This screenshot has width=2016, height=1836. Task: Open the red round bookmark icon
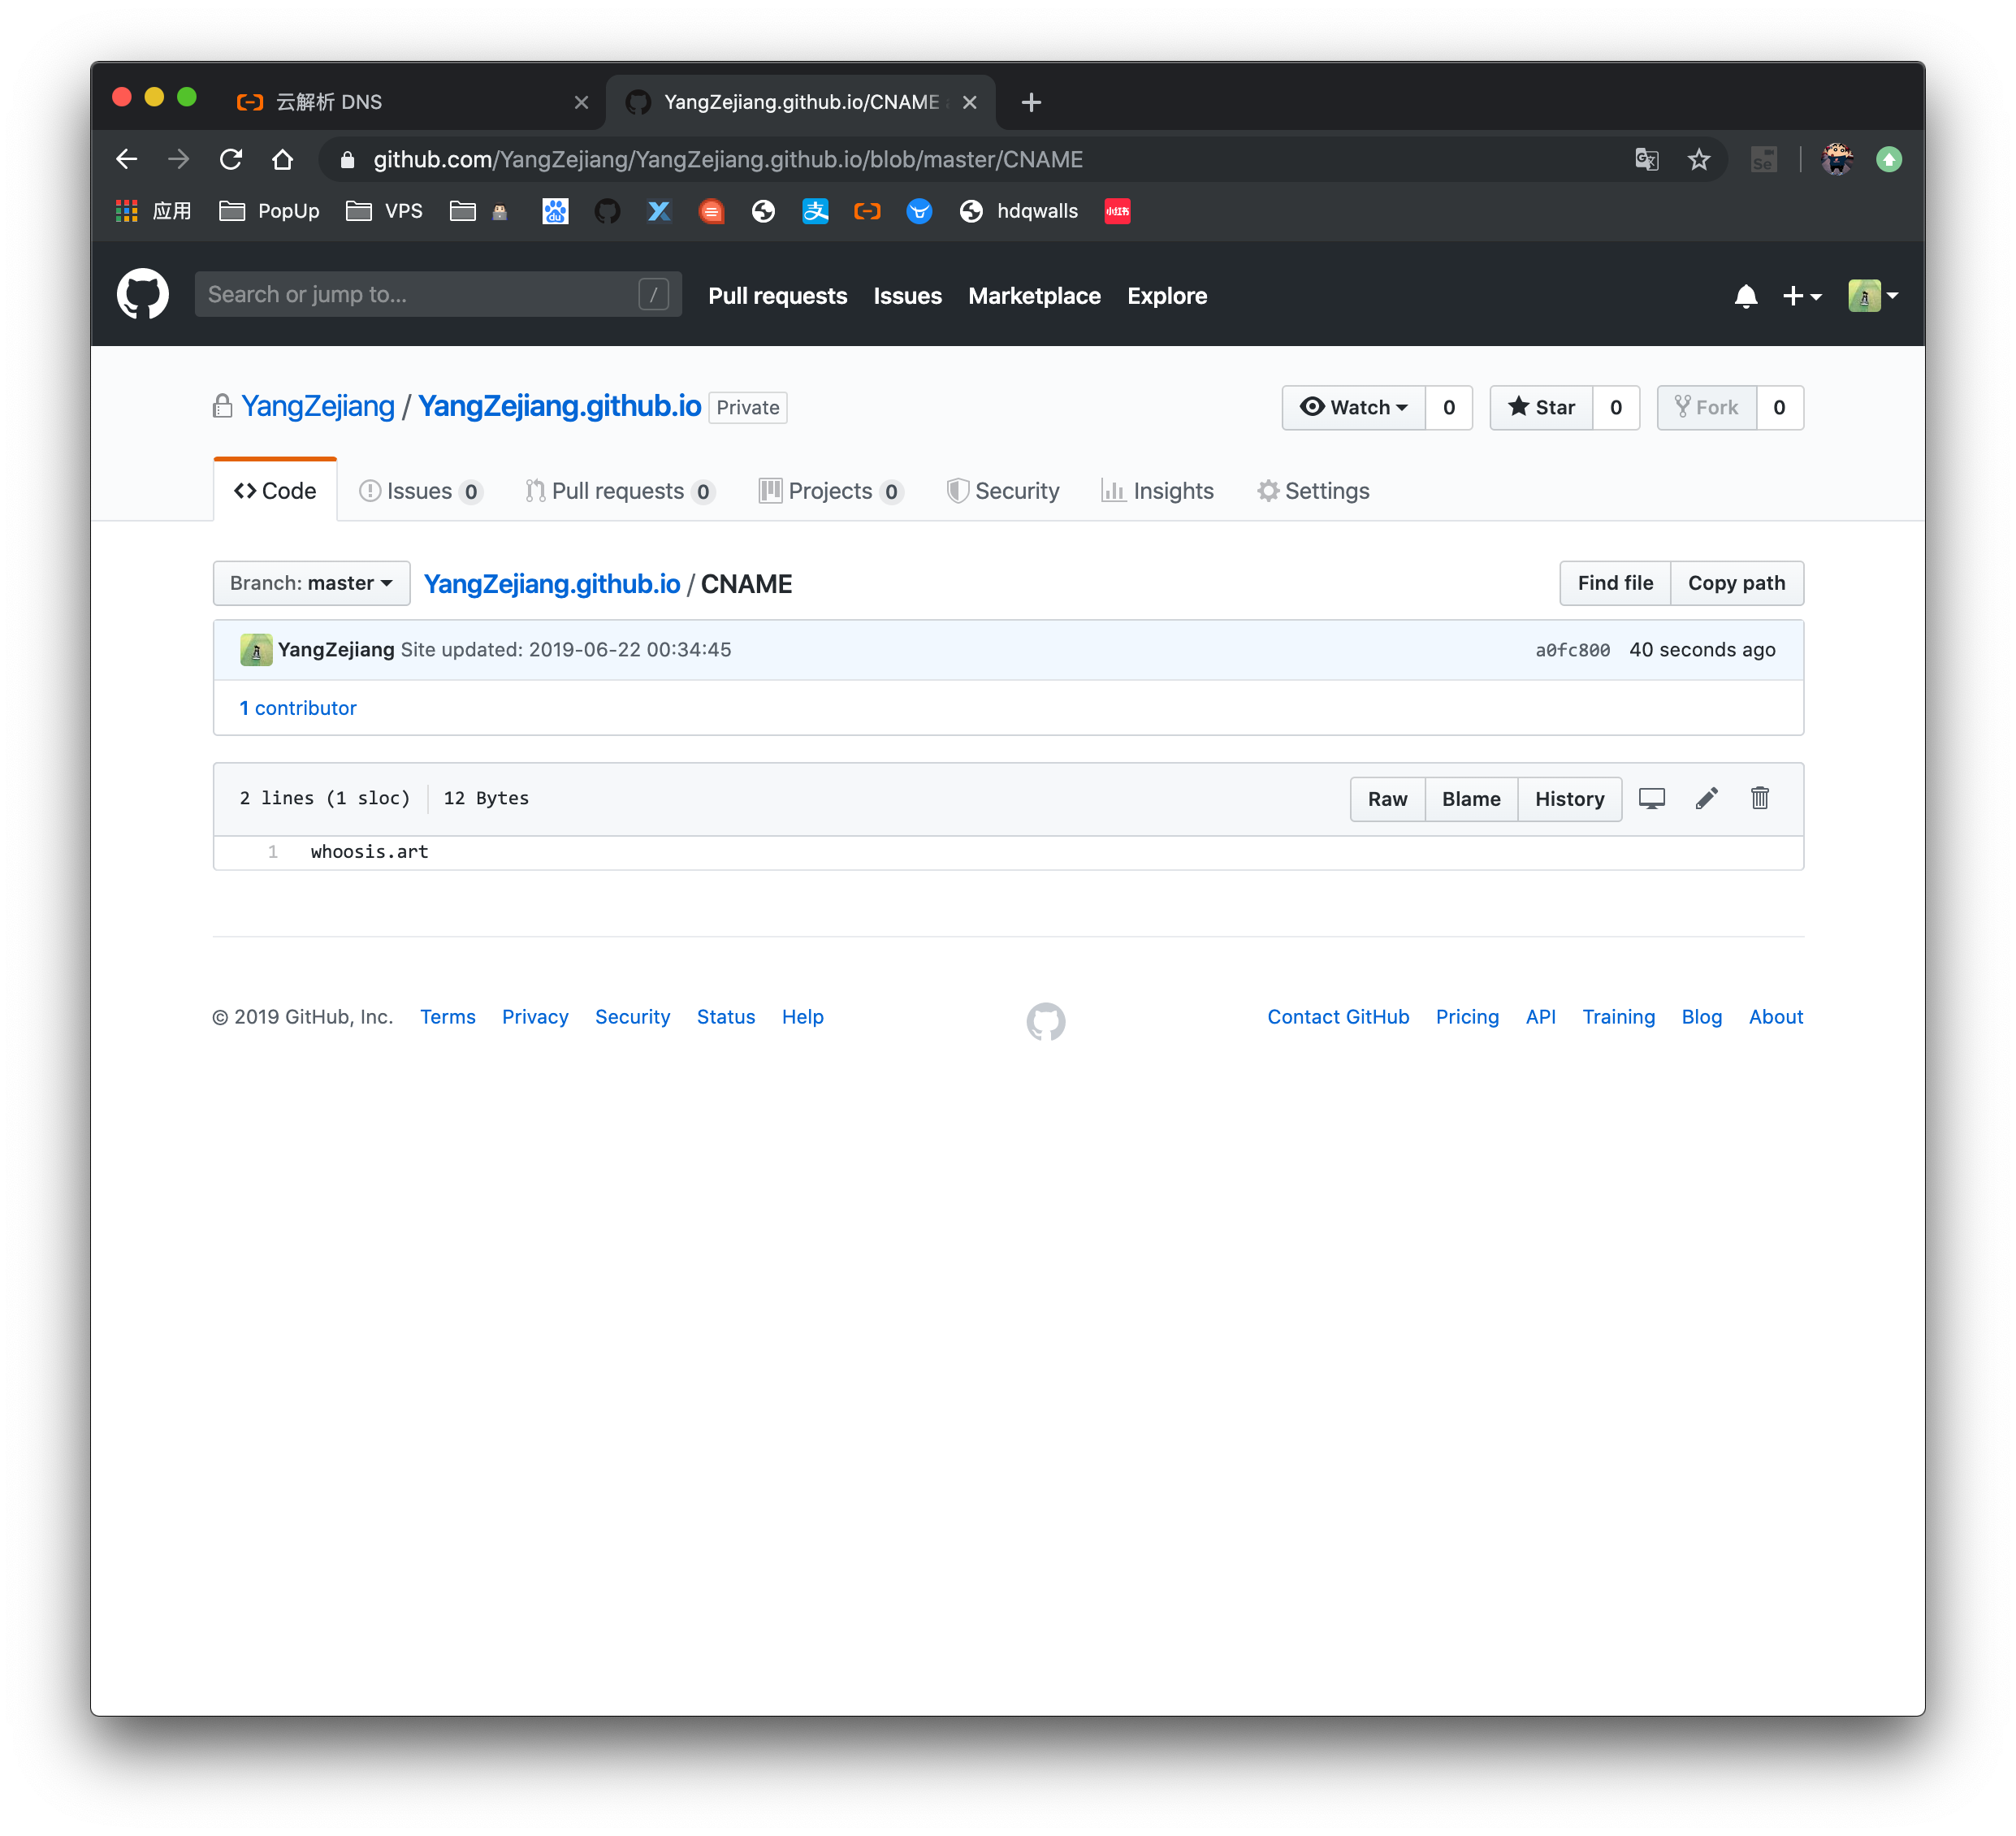coord(711,211)
